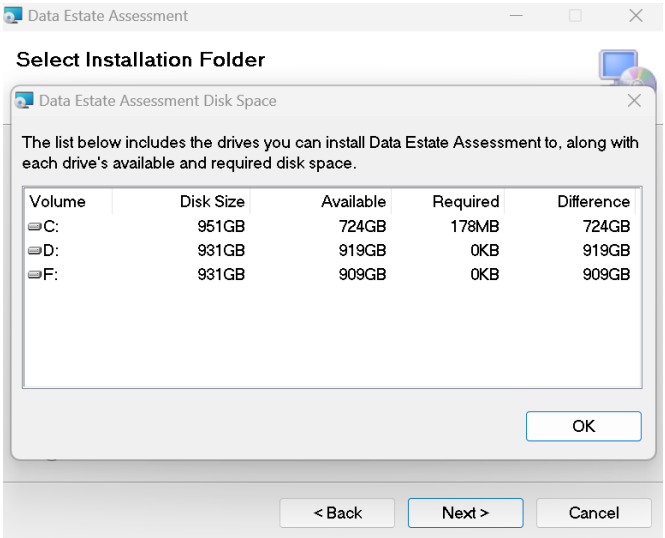Close the Disk Space dialog with X

click(x=634, y=101)
